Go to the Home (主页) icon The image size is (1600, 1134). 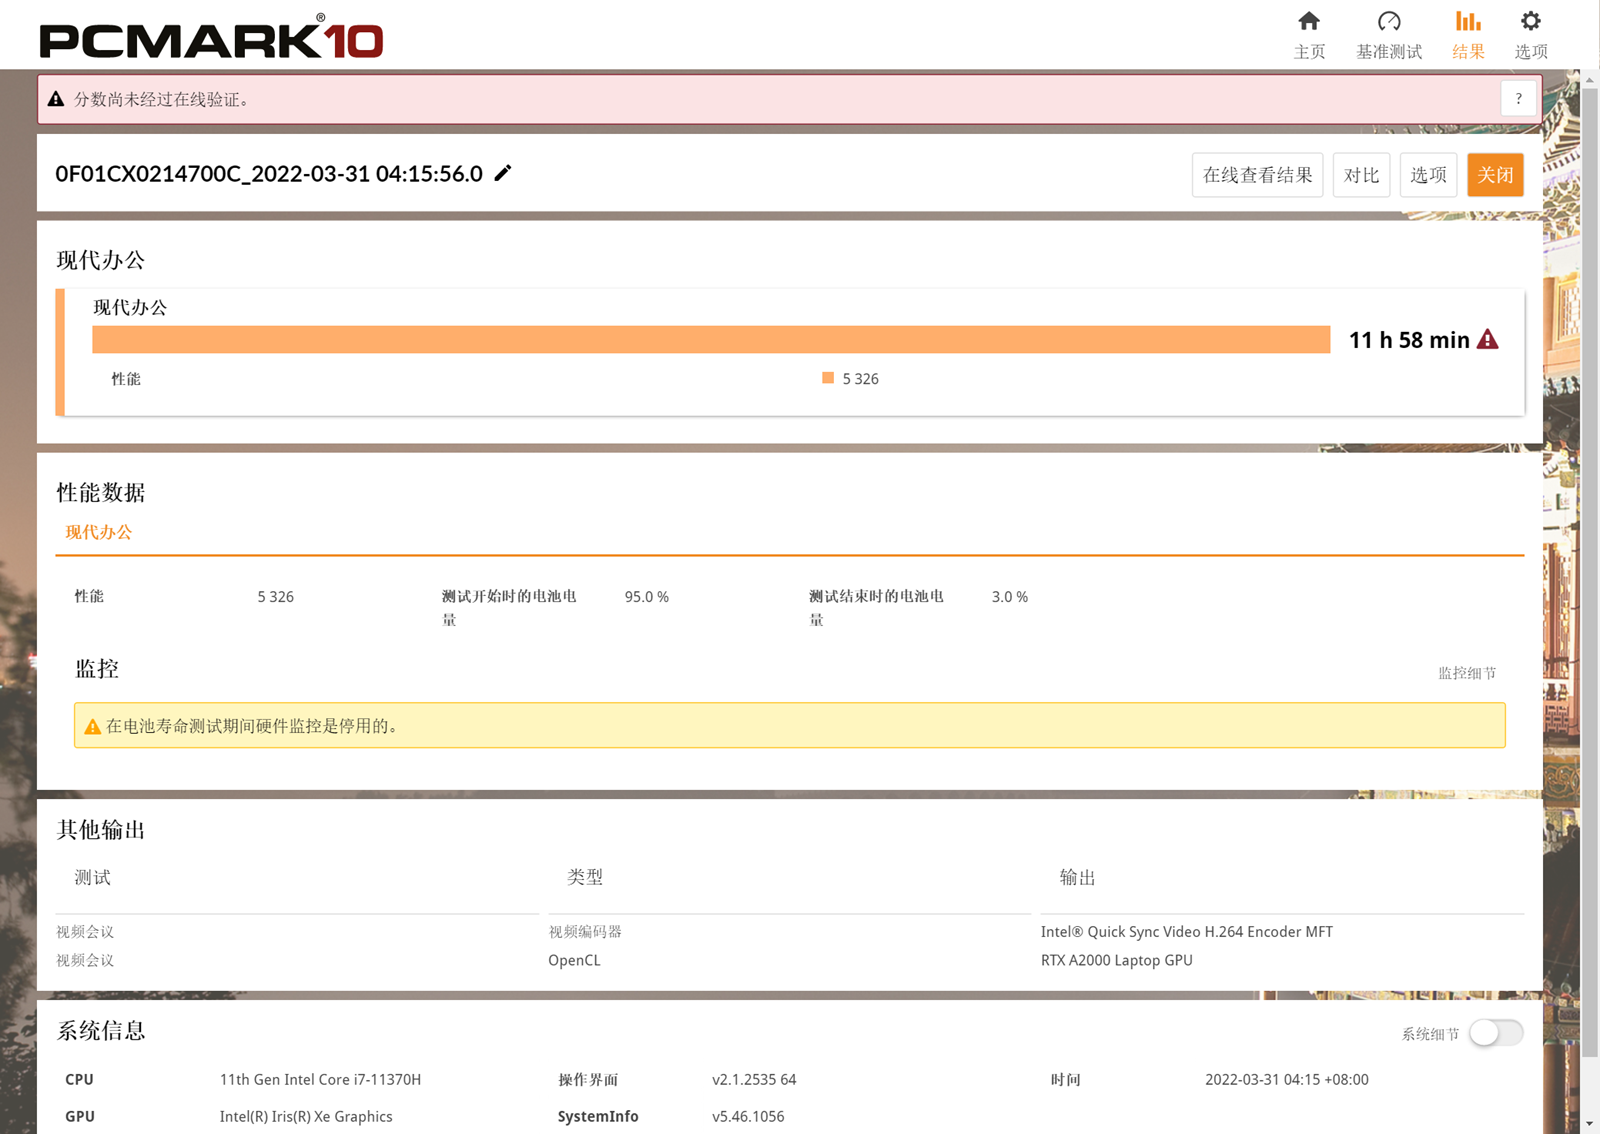tap(1308, 22)
